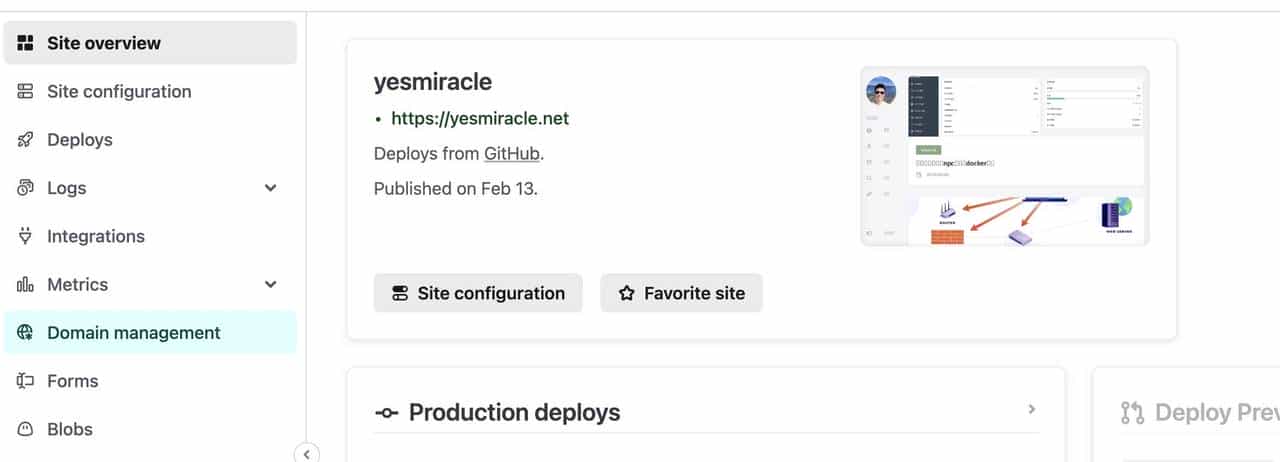The width and height of the screenshot is (1280, 462).
Task: Follow the GitHub link
Action: coord(512,154)
